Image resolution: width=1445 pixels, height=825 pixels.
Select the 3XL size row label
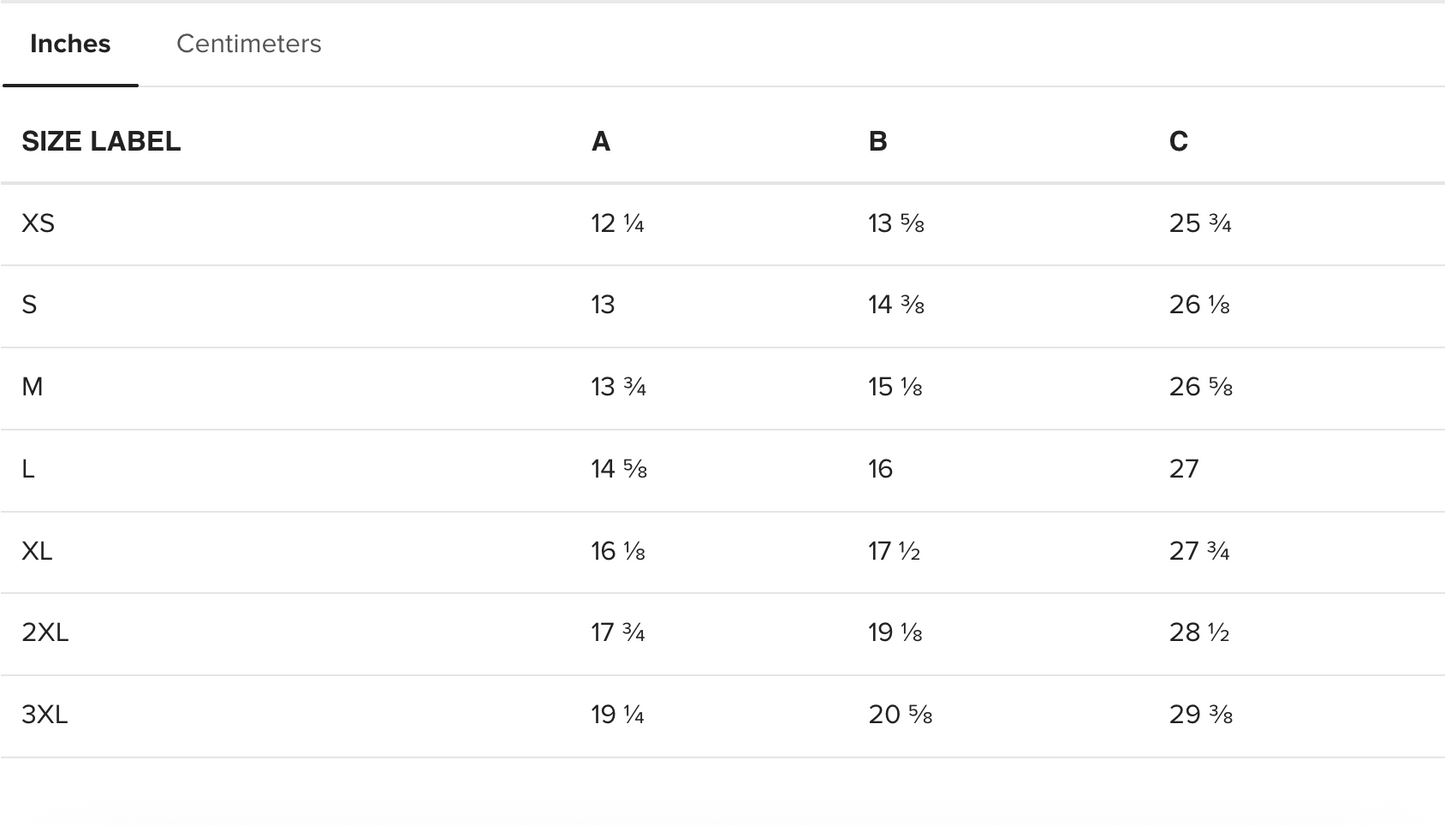(44, 715)
